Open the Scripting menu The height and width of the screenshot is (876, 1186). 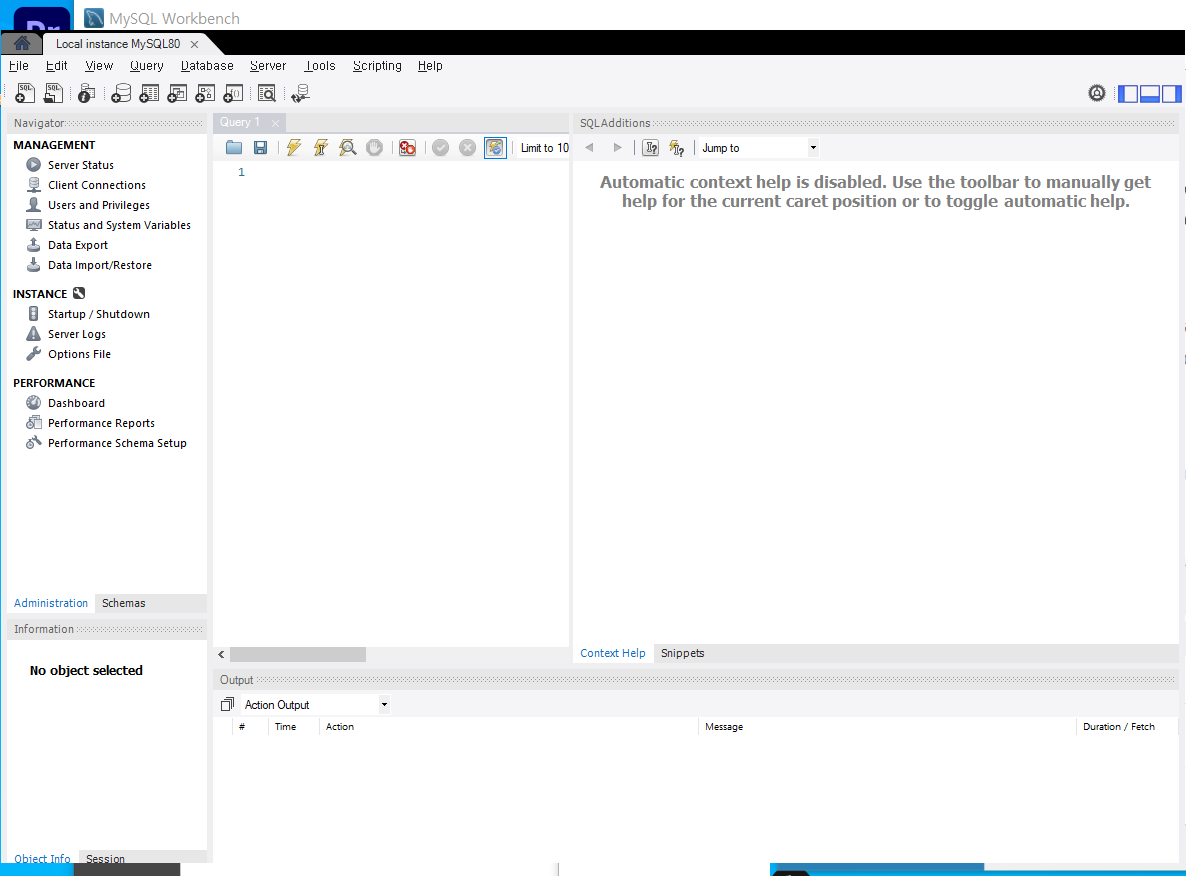click(x=377, y=66)
